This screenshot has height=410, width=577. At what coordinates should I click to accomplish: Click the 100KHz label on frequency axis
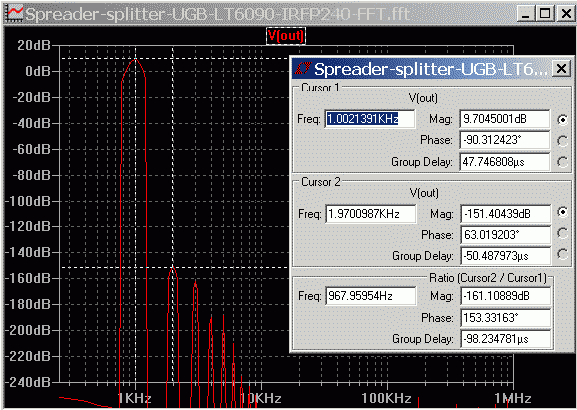pos(386,398)
